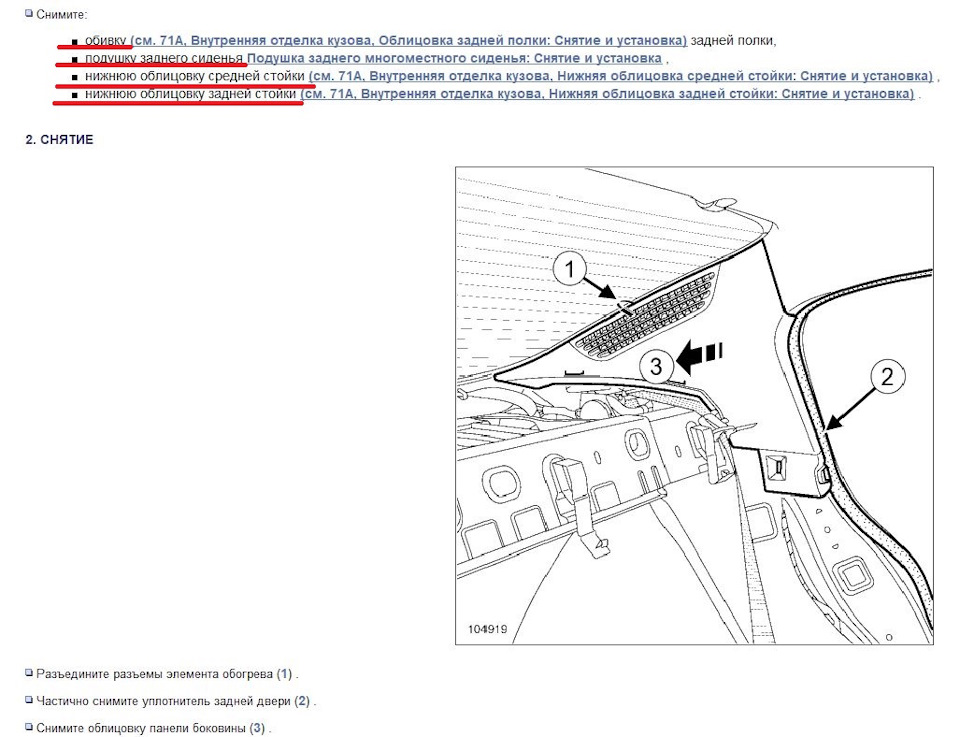Open the rear shelf trim removal link
The width and height of the screenshot is (960, 737).
[x=410, y=41]
